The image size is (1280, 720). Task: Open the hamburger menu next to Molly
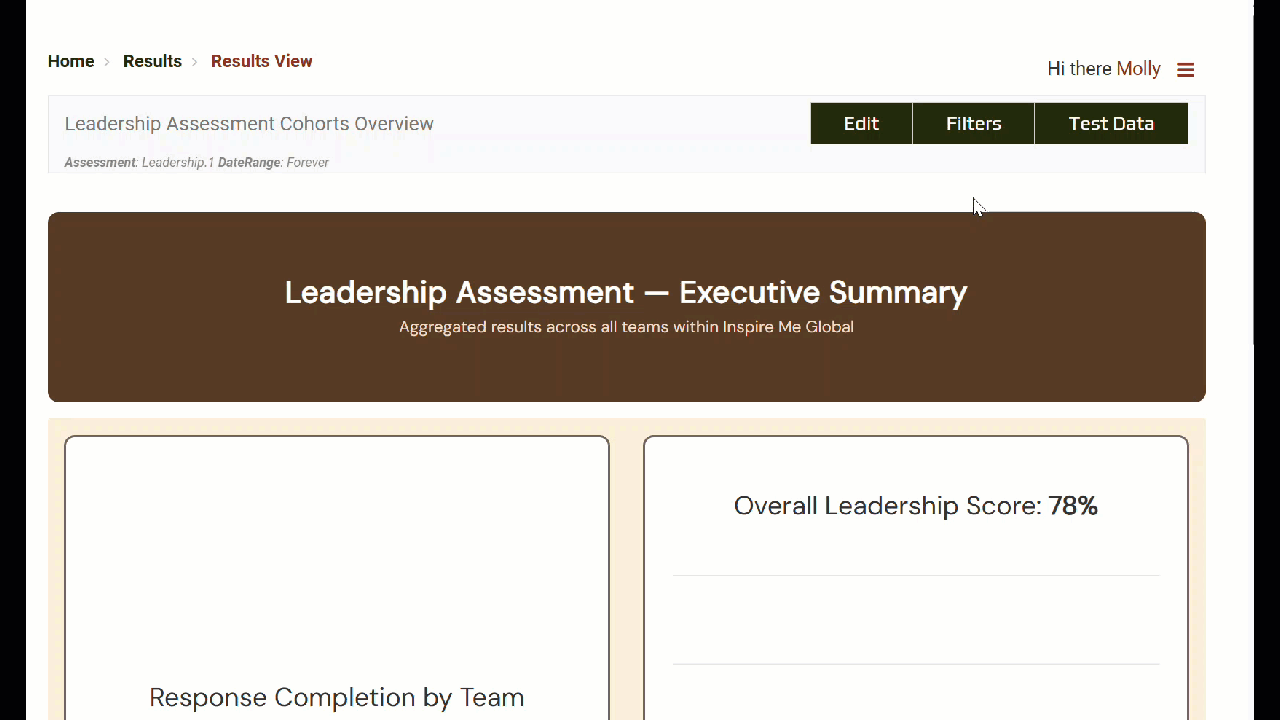(1185, 70)
